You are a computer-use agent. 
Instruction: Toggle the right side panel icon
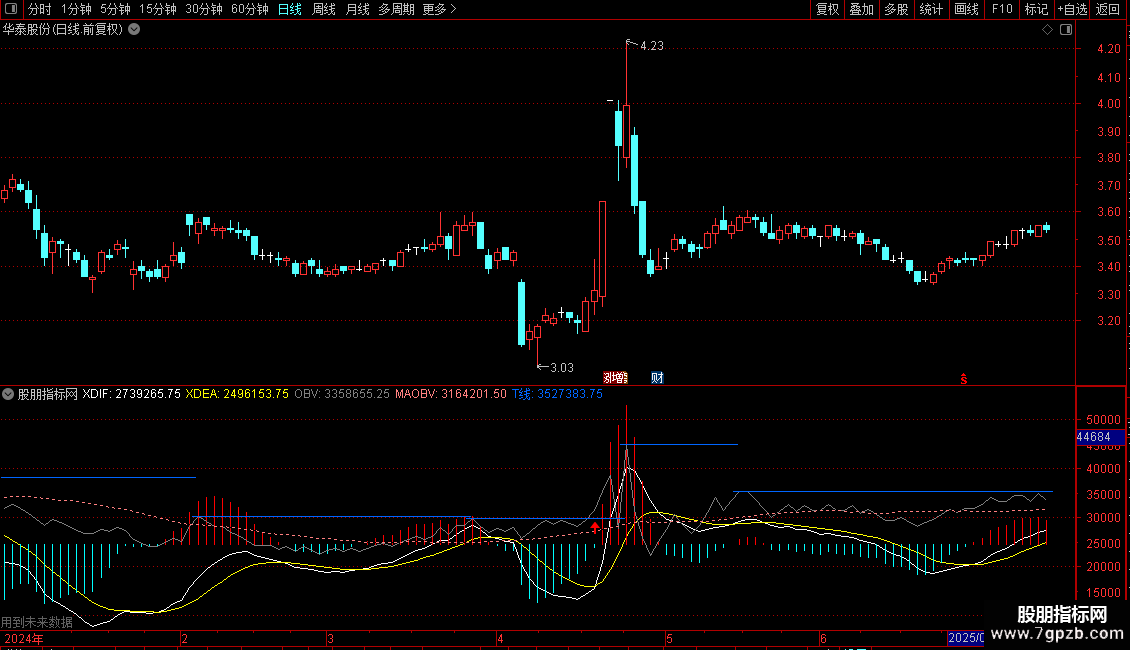point(1066,30)
